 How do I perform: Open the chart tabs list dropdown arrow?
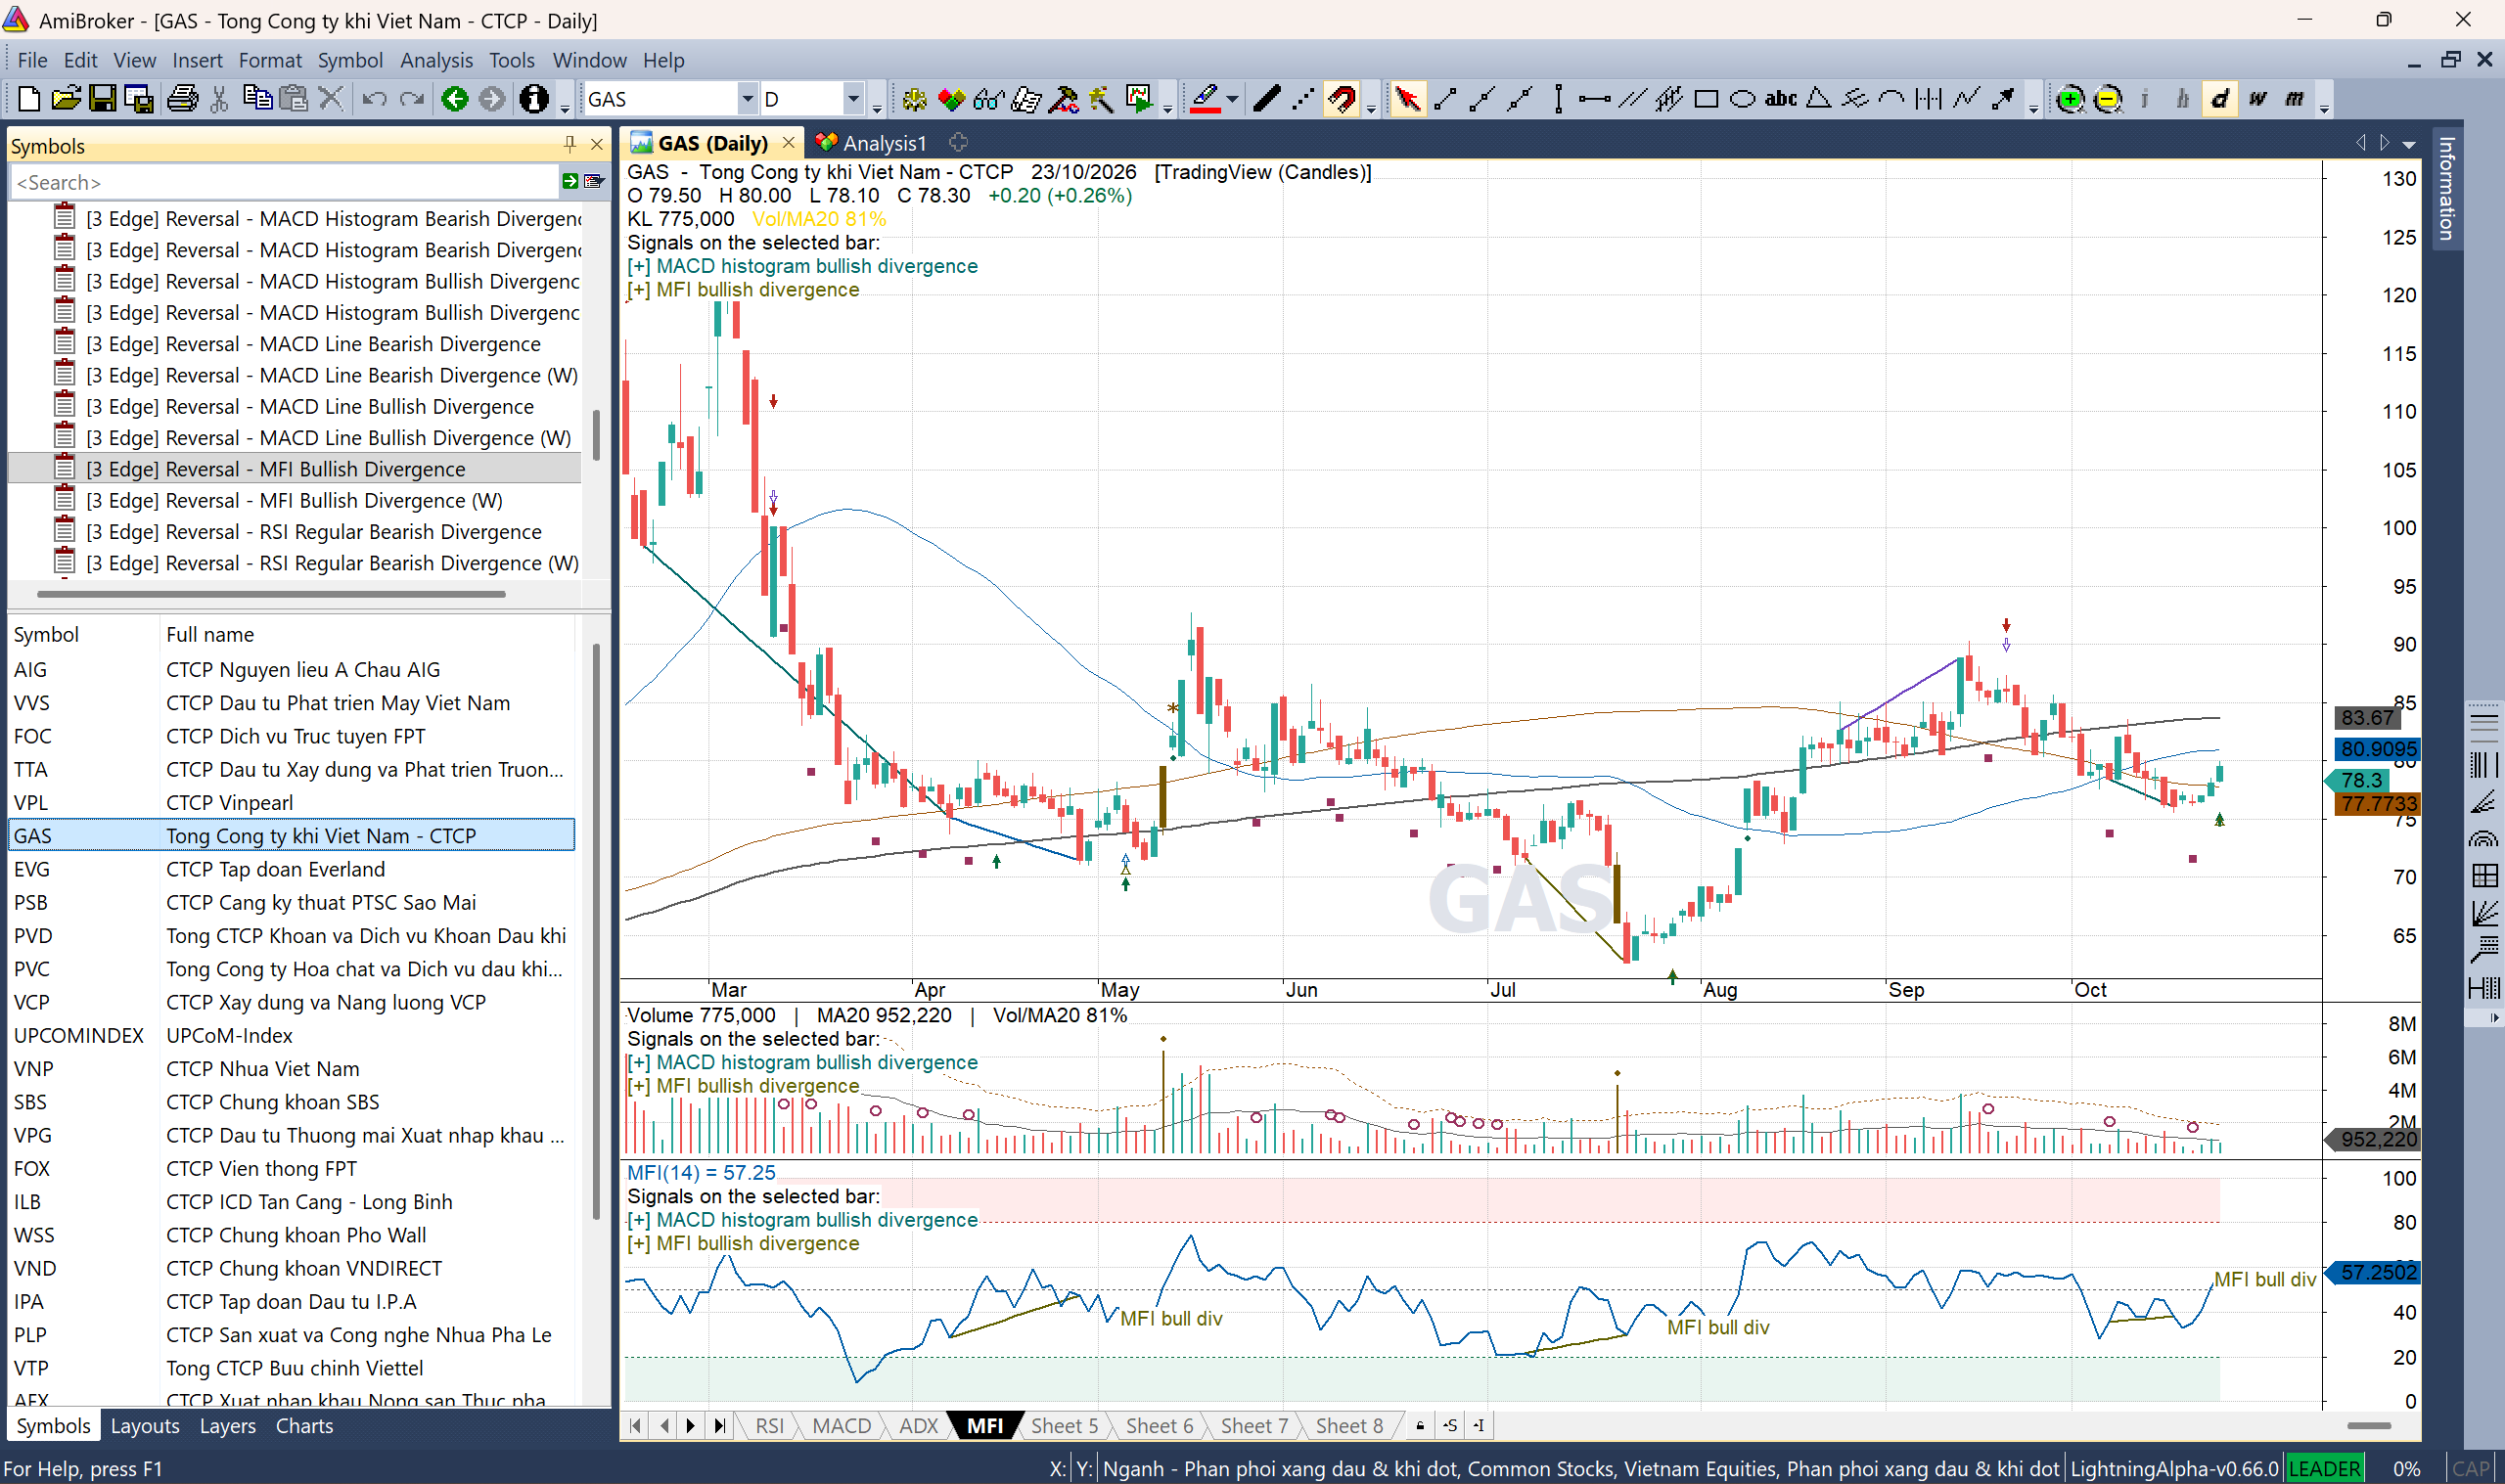tap(2409, 144)
